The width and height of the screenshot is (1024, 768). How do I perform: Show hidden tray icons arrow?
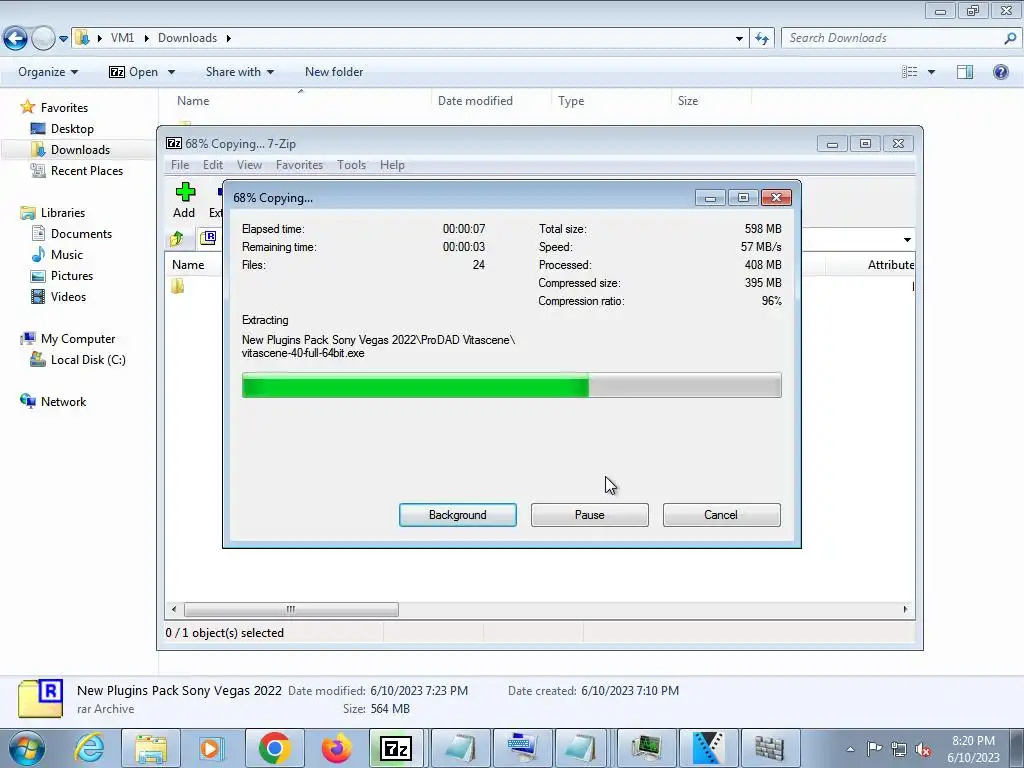coord(850,749)
